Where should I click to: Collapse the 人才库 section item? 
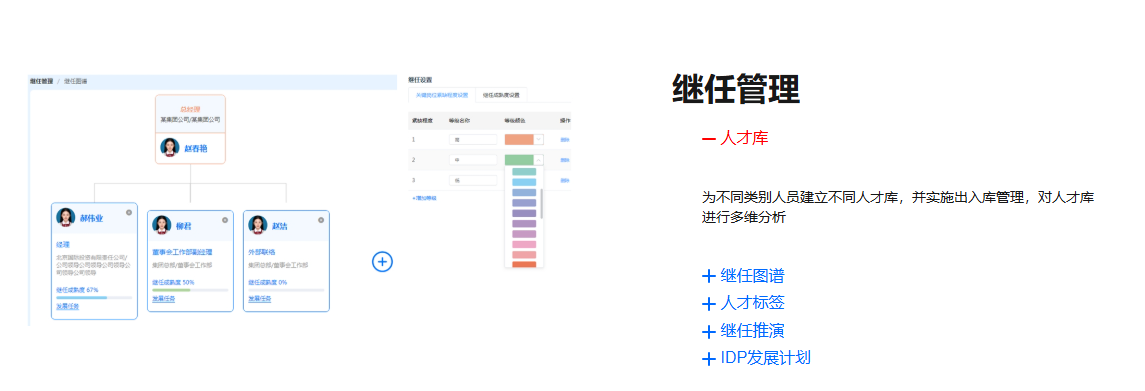pyautogui.click(x=735, y=137)
